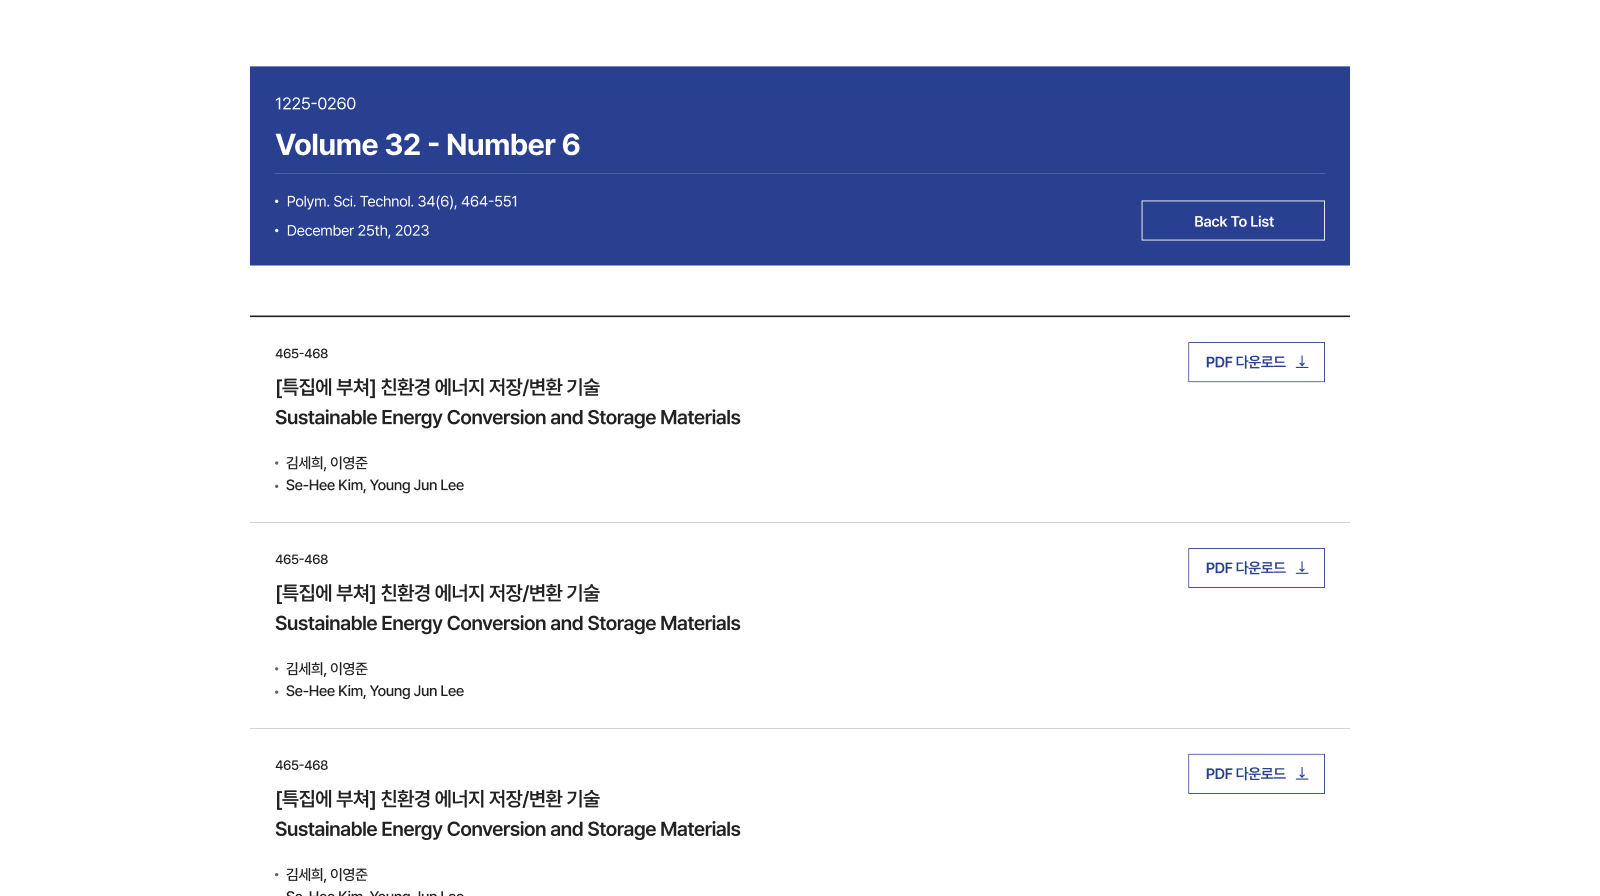Download PDF for the first article
Screen dimensions: 1600x896
pos(1256,362)
